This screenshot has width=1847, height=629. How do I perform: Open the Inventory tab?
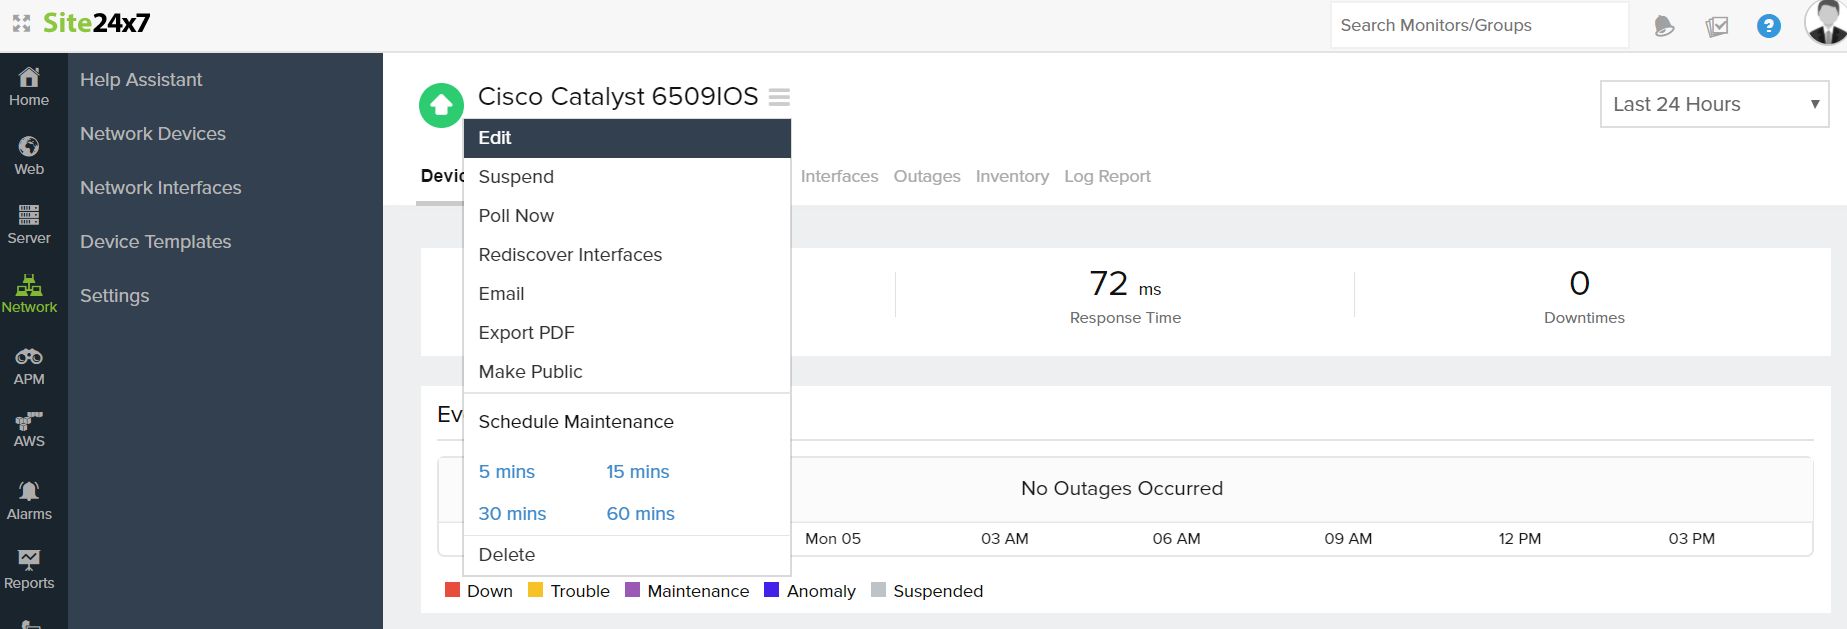pos(1012,177)
